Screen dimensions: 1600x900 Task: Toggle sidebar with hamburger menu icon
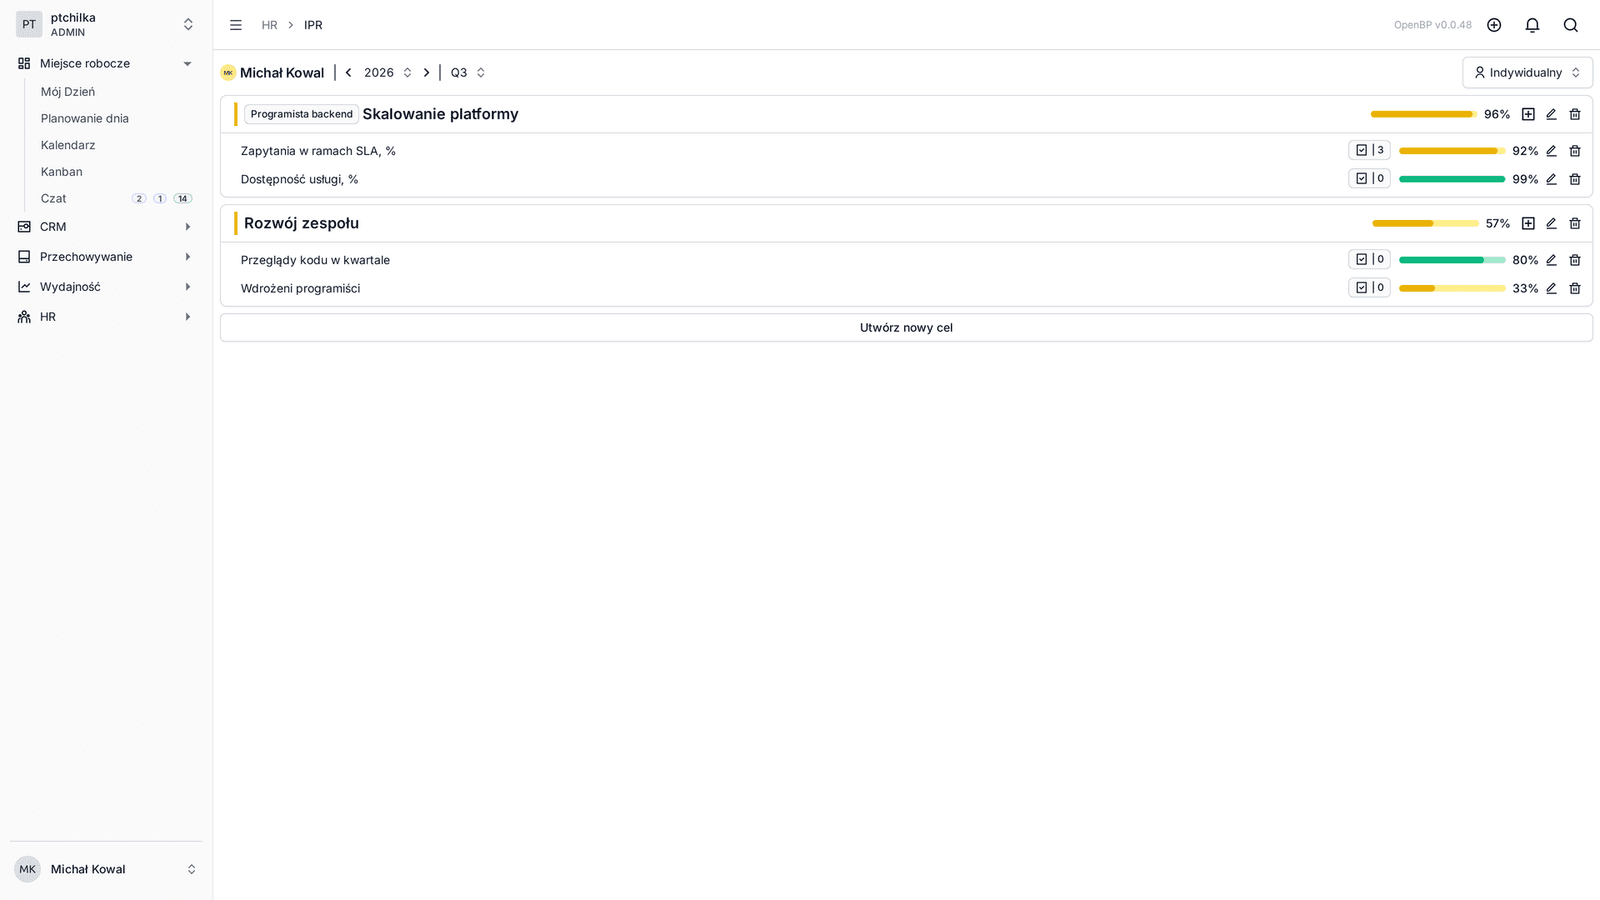(236, 25)
